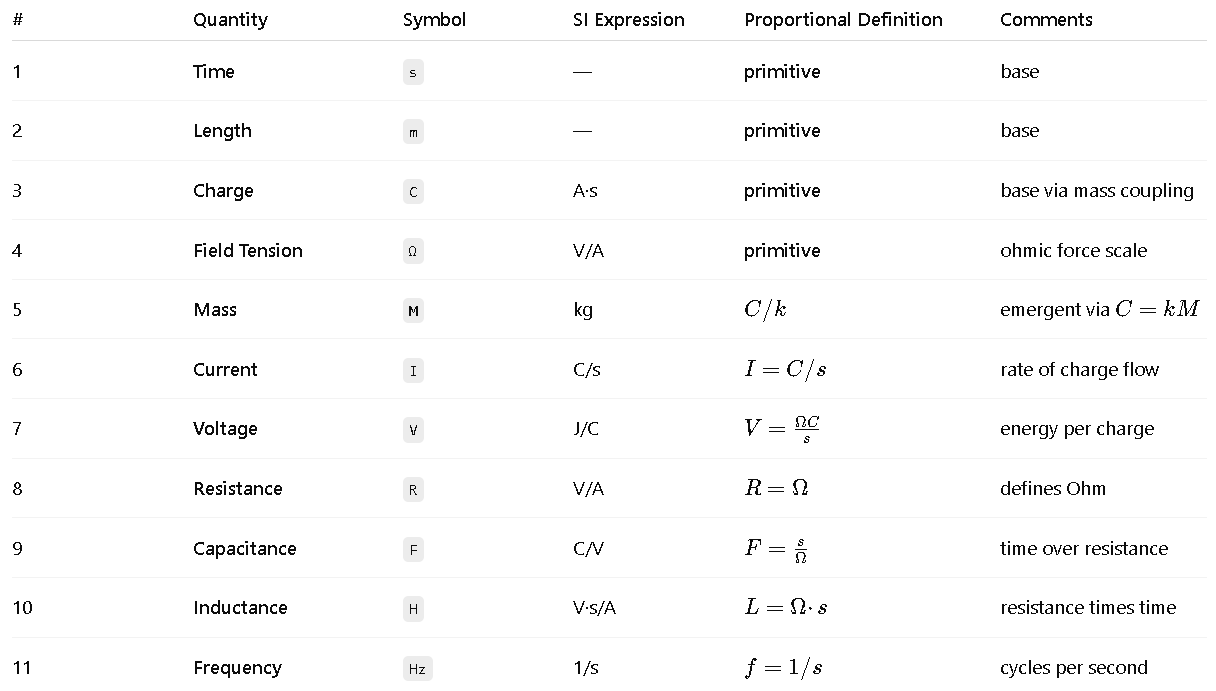Click the 's' symbol badge for Time
Screen dimensions: 1216x691
pyautogui.click(x=413, y=72)
